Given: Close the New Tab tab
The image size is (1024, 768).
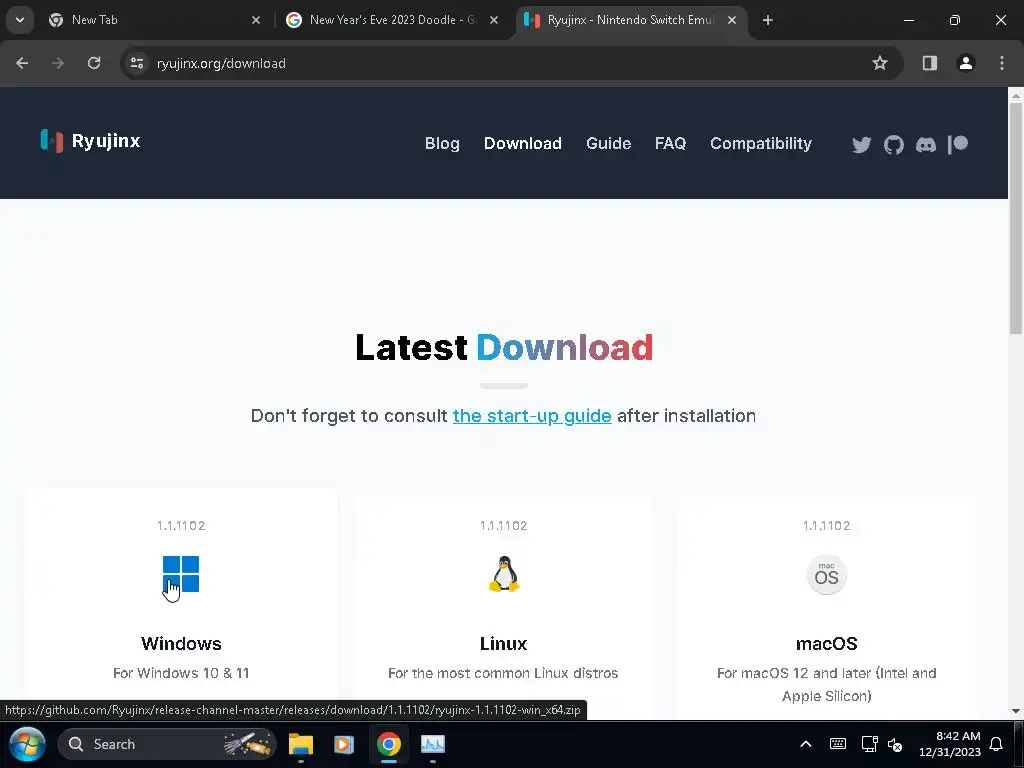Looking at the screenshot, I should 256,20.
